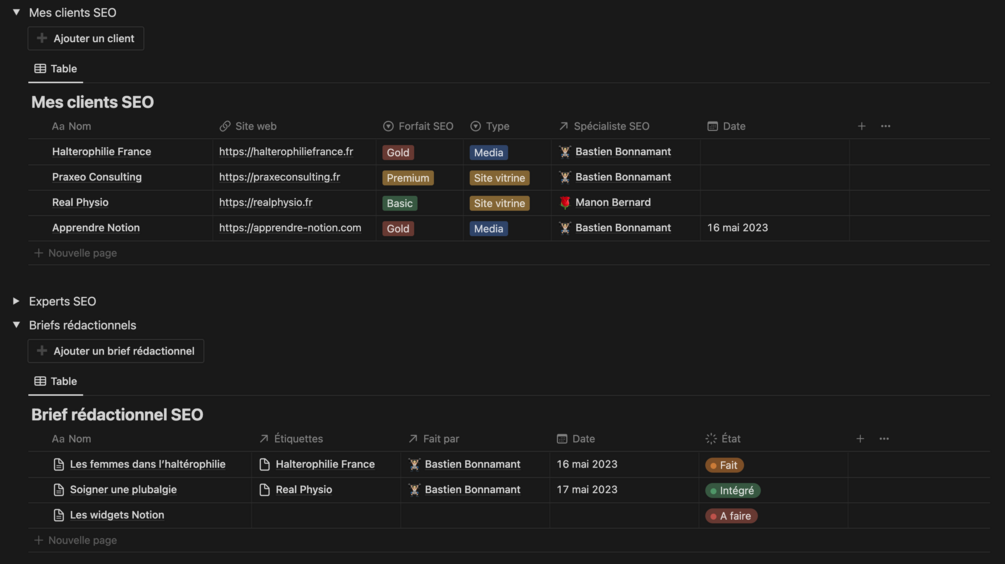This screenshot has height=564, width=1005.
Task: Open the Praxeo Consulting client page
Action: click(97, 177)
